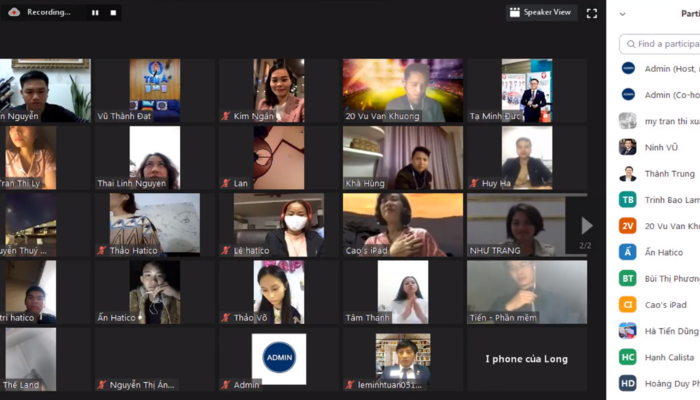This screenshot has height=400, width=700.
Task: Click the HC avatar for Hạnh Calista
Action: tap(627, 357)
